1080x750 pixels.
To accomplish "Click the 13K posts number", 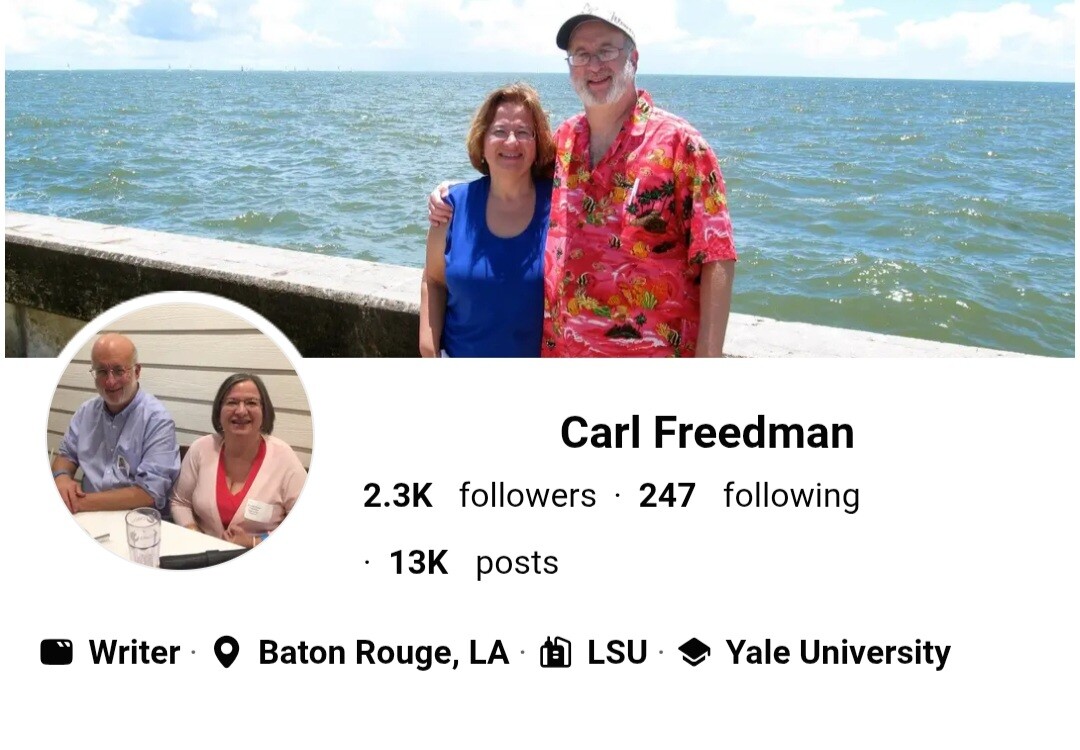I will [419, 563].
